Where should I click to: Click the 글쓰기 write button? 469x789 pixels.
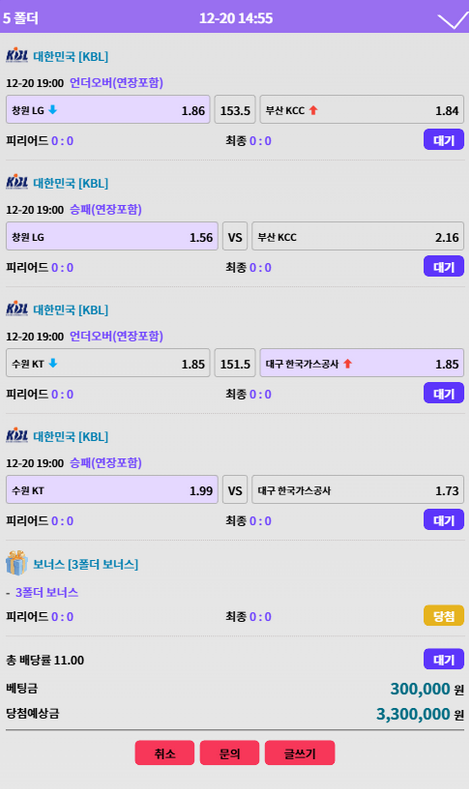300,753
